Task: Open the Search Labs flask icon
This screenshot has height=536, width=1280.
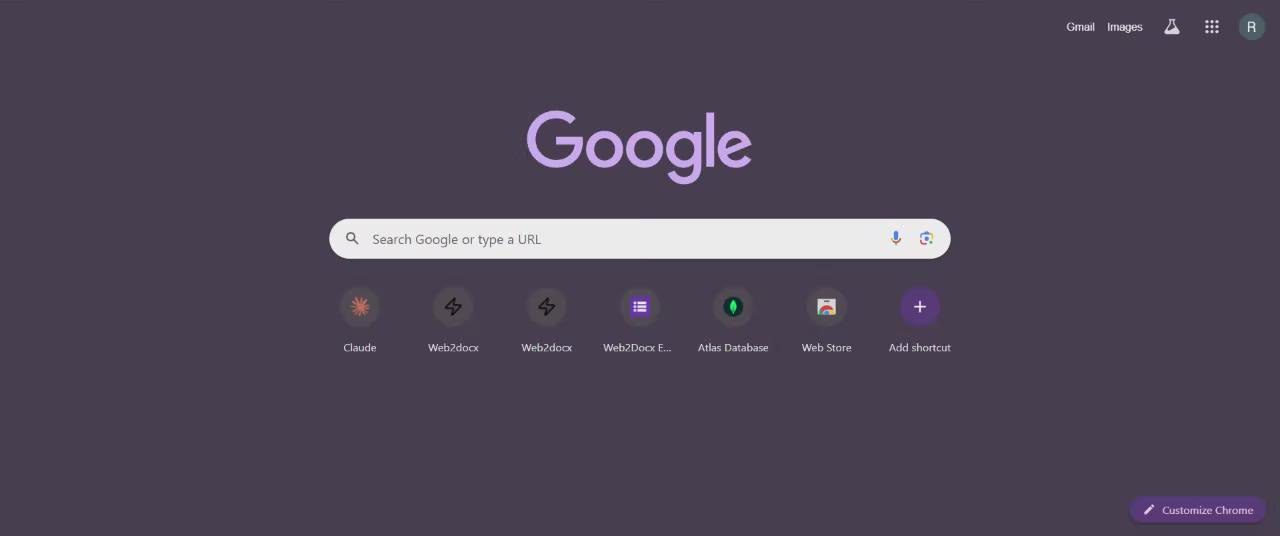Action: pos(1172,27)
